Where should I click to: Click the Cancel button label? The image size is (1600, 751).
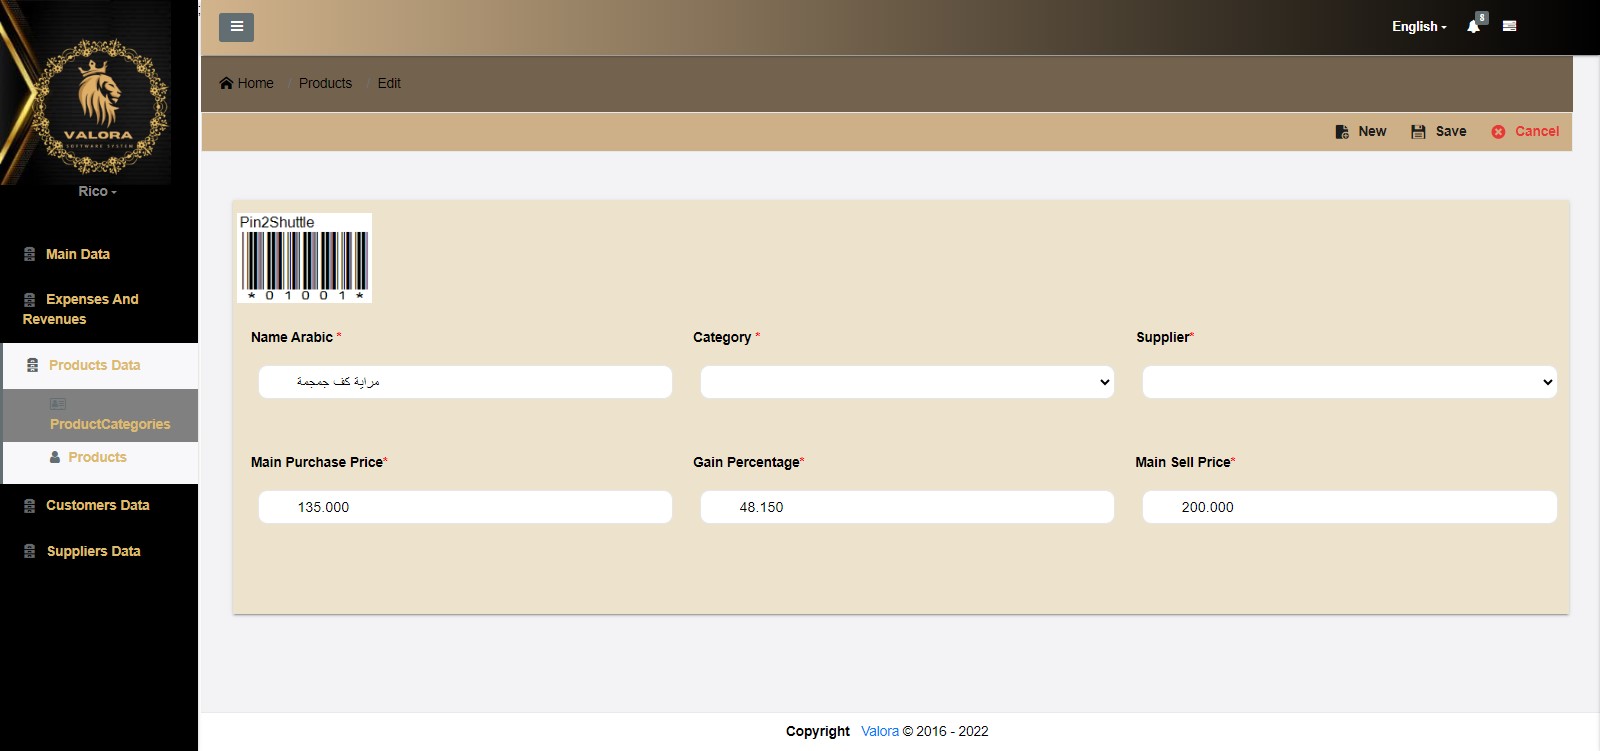1537,131
